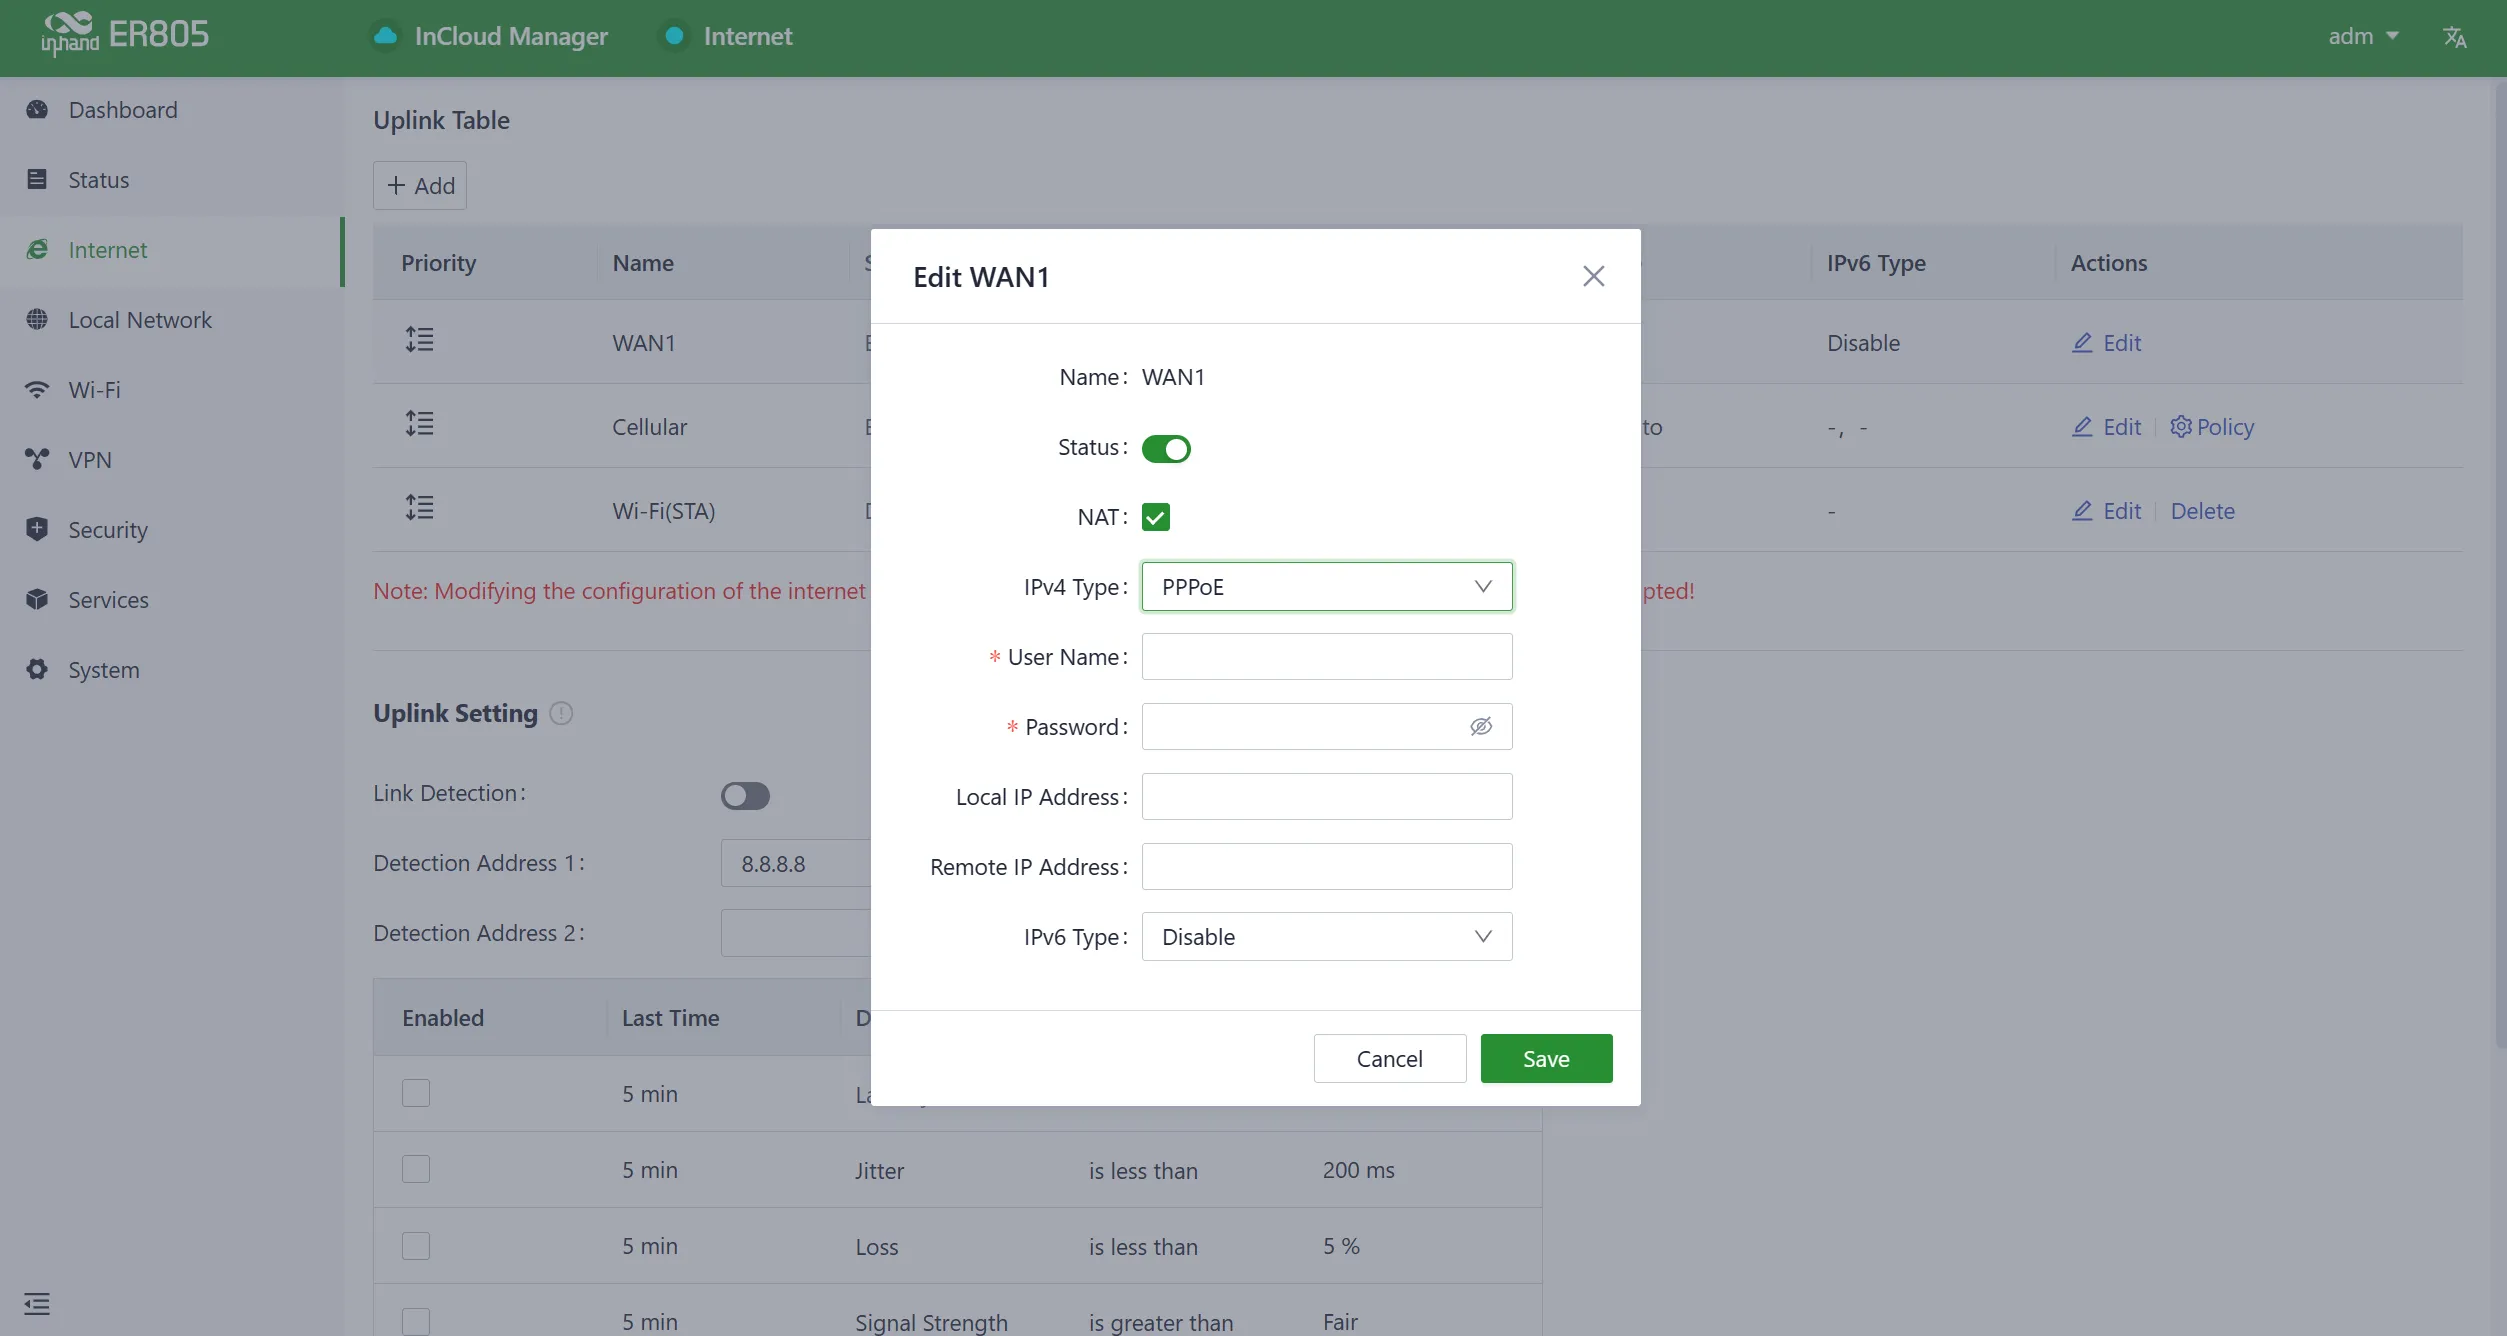Open the IPv6 Type Disable dropdown
The height and width of the screenshot is (1336, 2507).
[1327, 937]
